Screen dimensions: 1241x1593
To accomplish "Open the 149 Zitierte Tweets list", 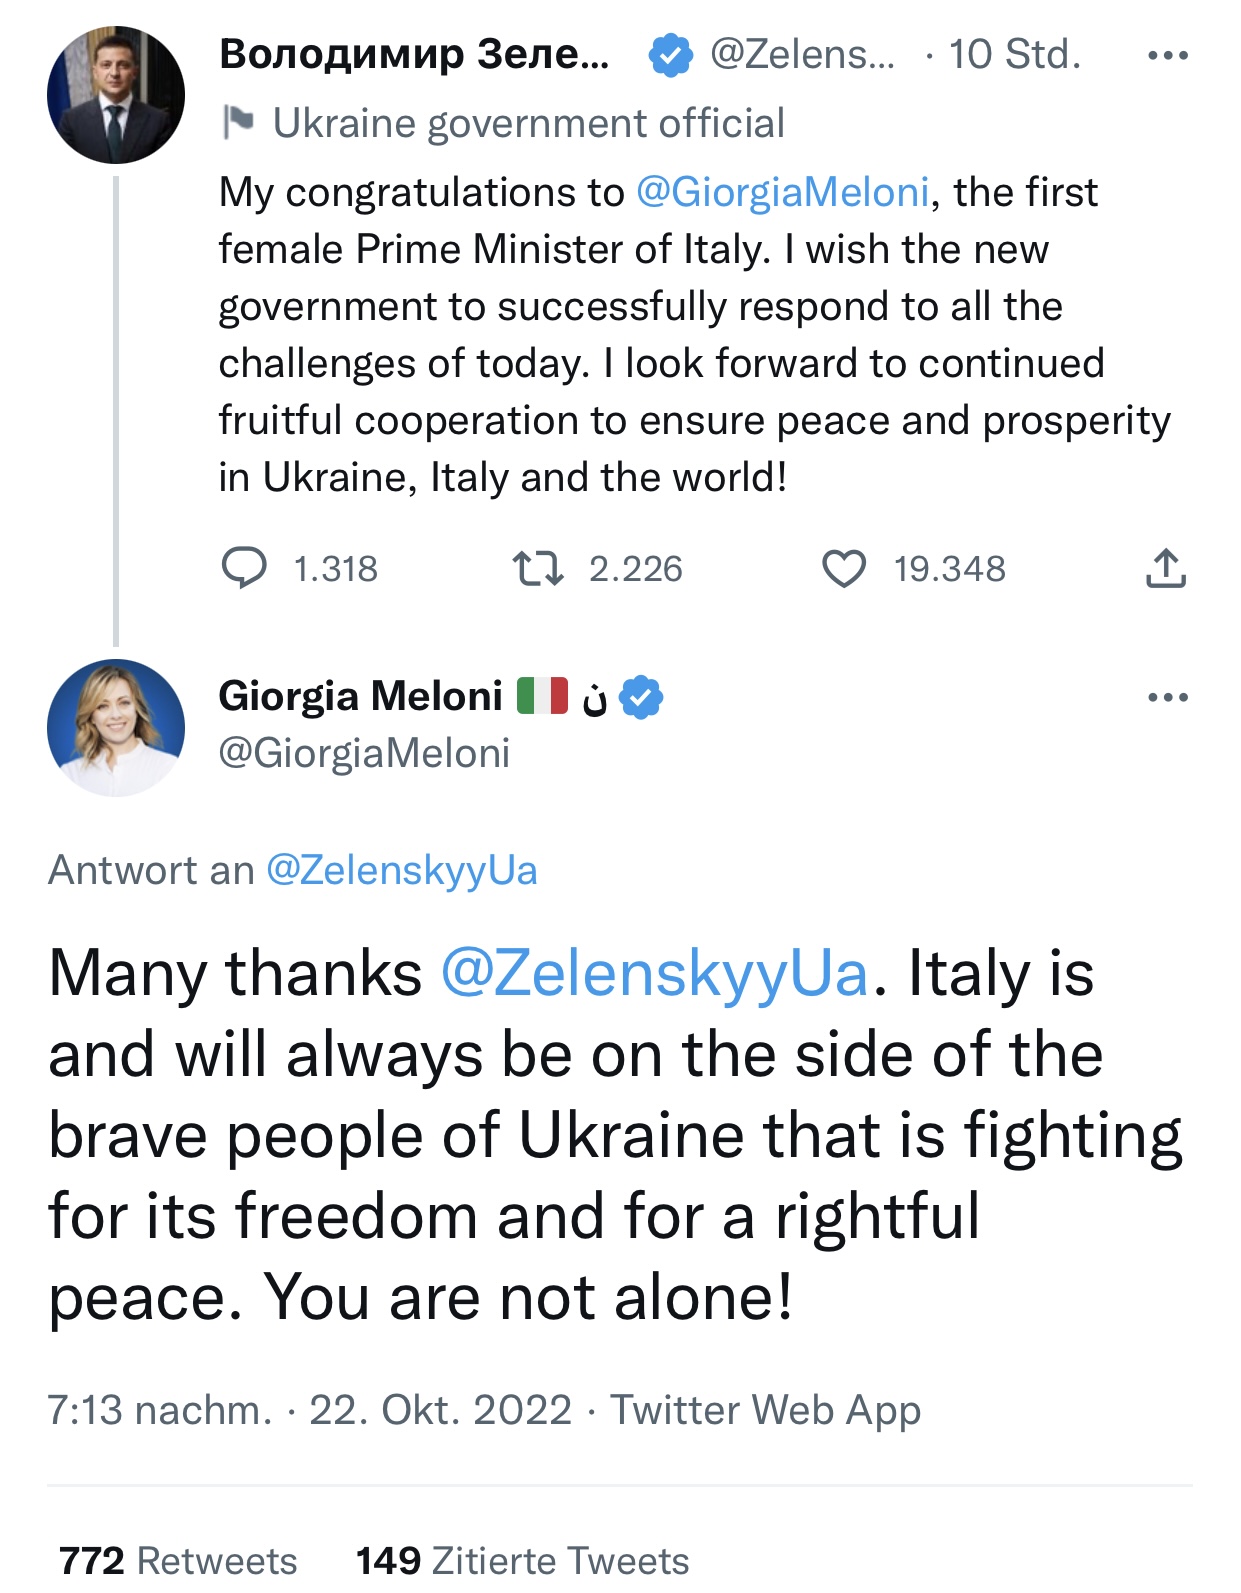I will [522, 1560].
